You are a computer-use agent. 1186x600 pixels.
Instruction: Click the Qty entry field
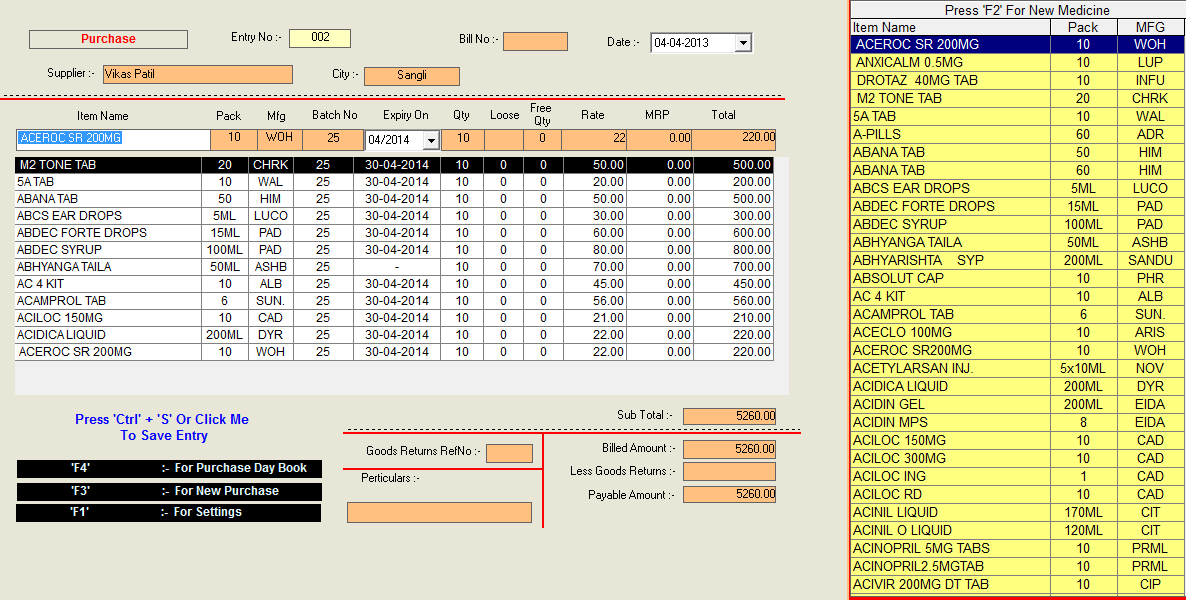coord(463,139)
